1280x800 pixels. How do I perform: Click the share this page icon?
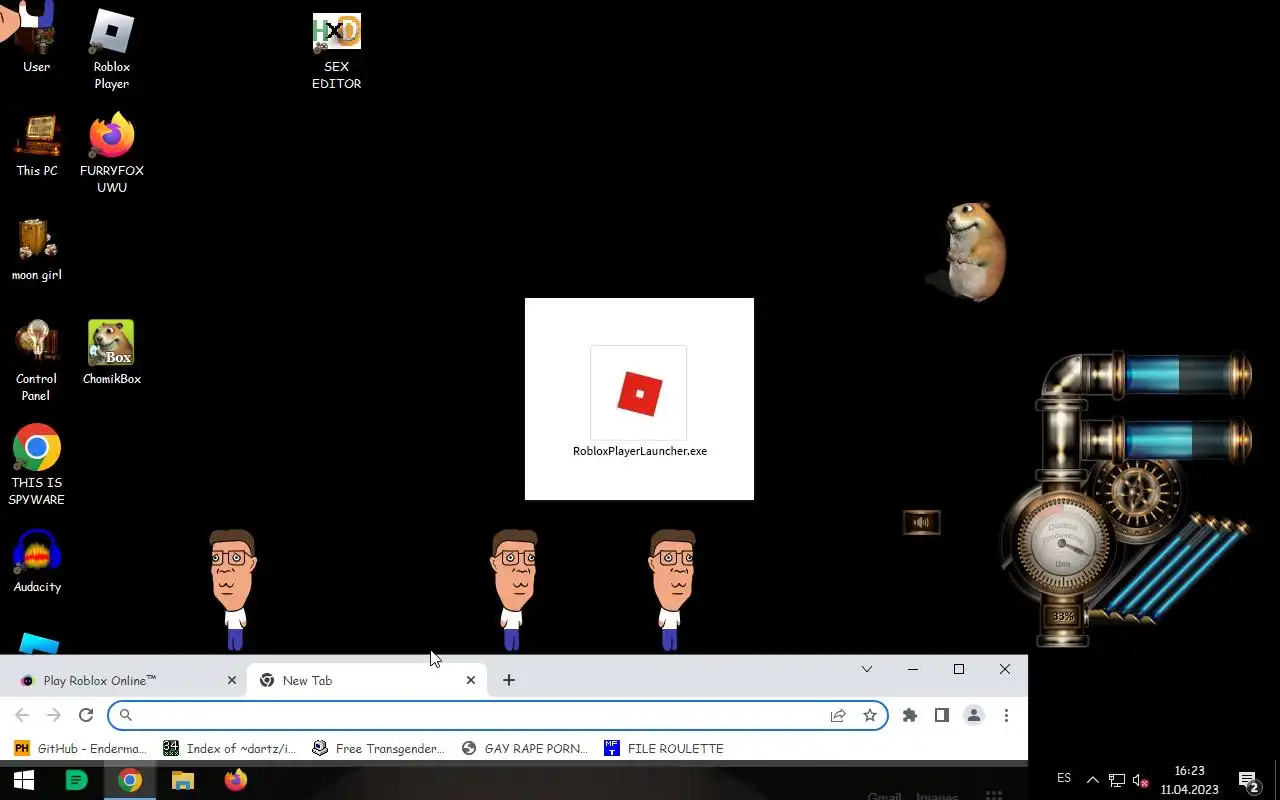[x=838, y=715]
